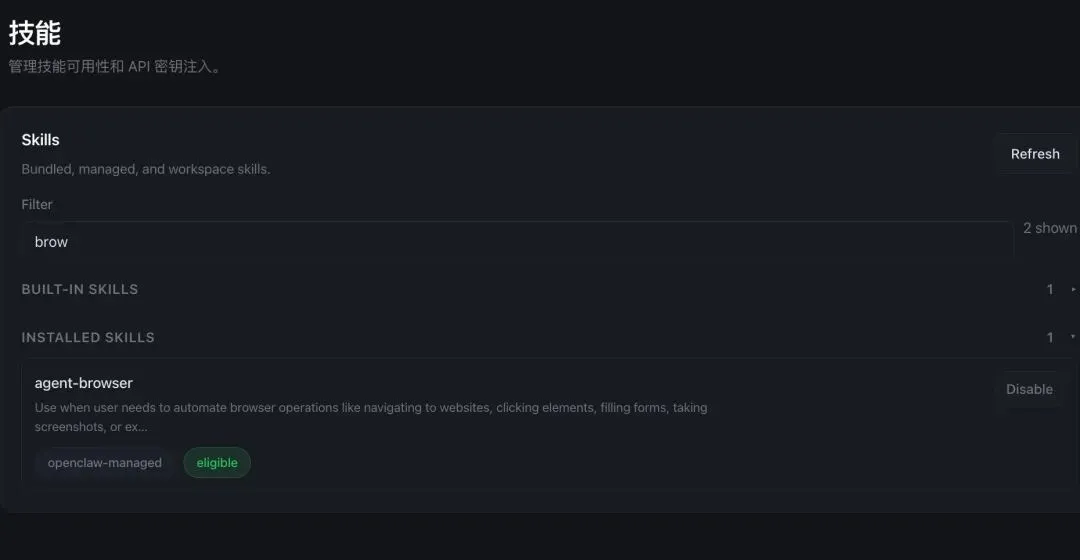Select the agent-browser skill name
Image resolution: width=1080 pixels, height=560 pixels.
tap(84, 383)
